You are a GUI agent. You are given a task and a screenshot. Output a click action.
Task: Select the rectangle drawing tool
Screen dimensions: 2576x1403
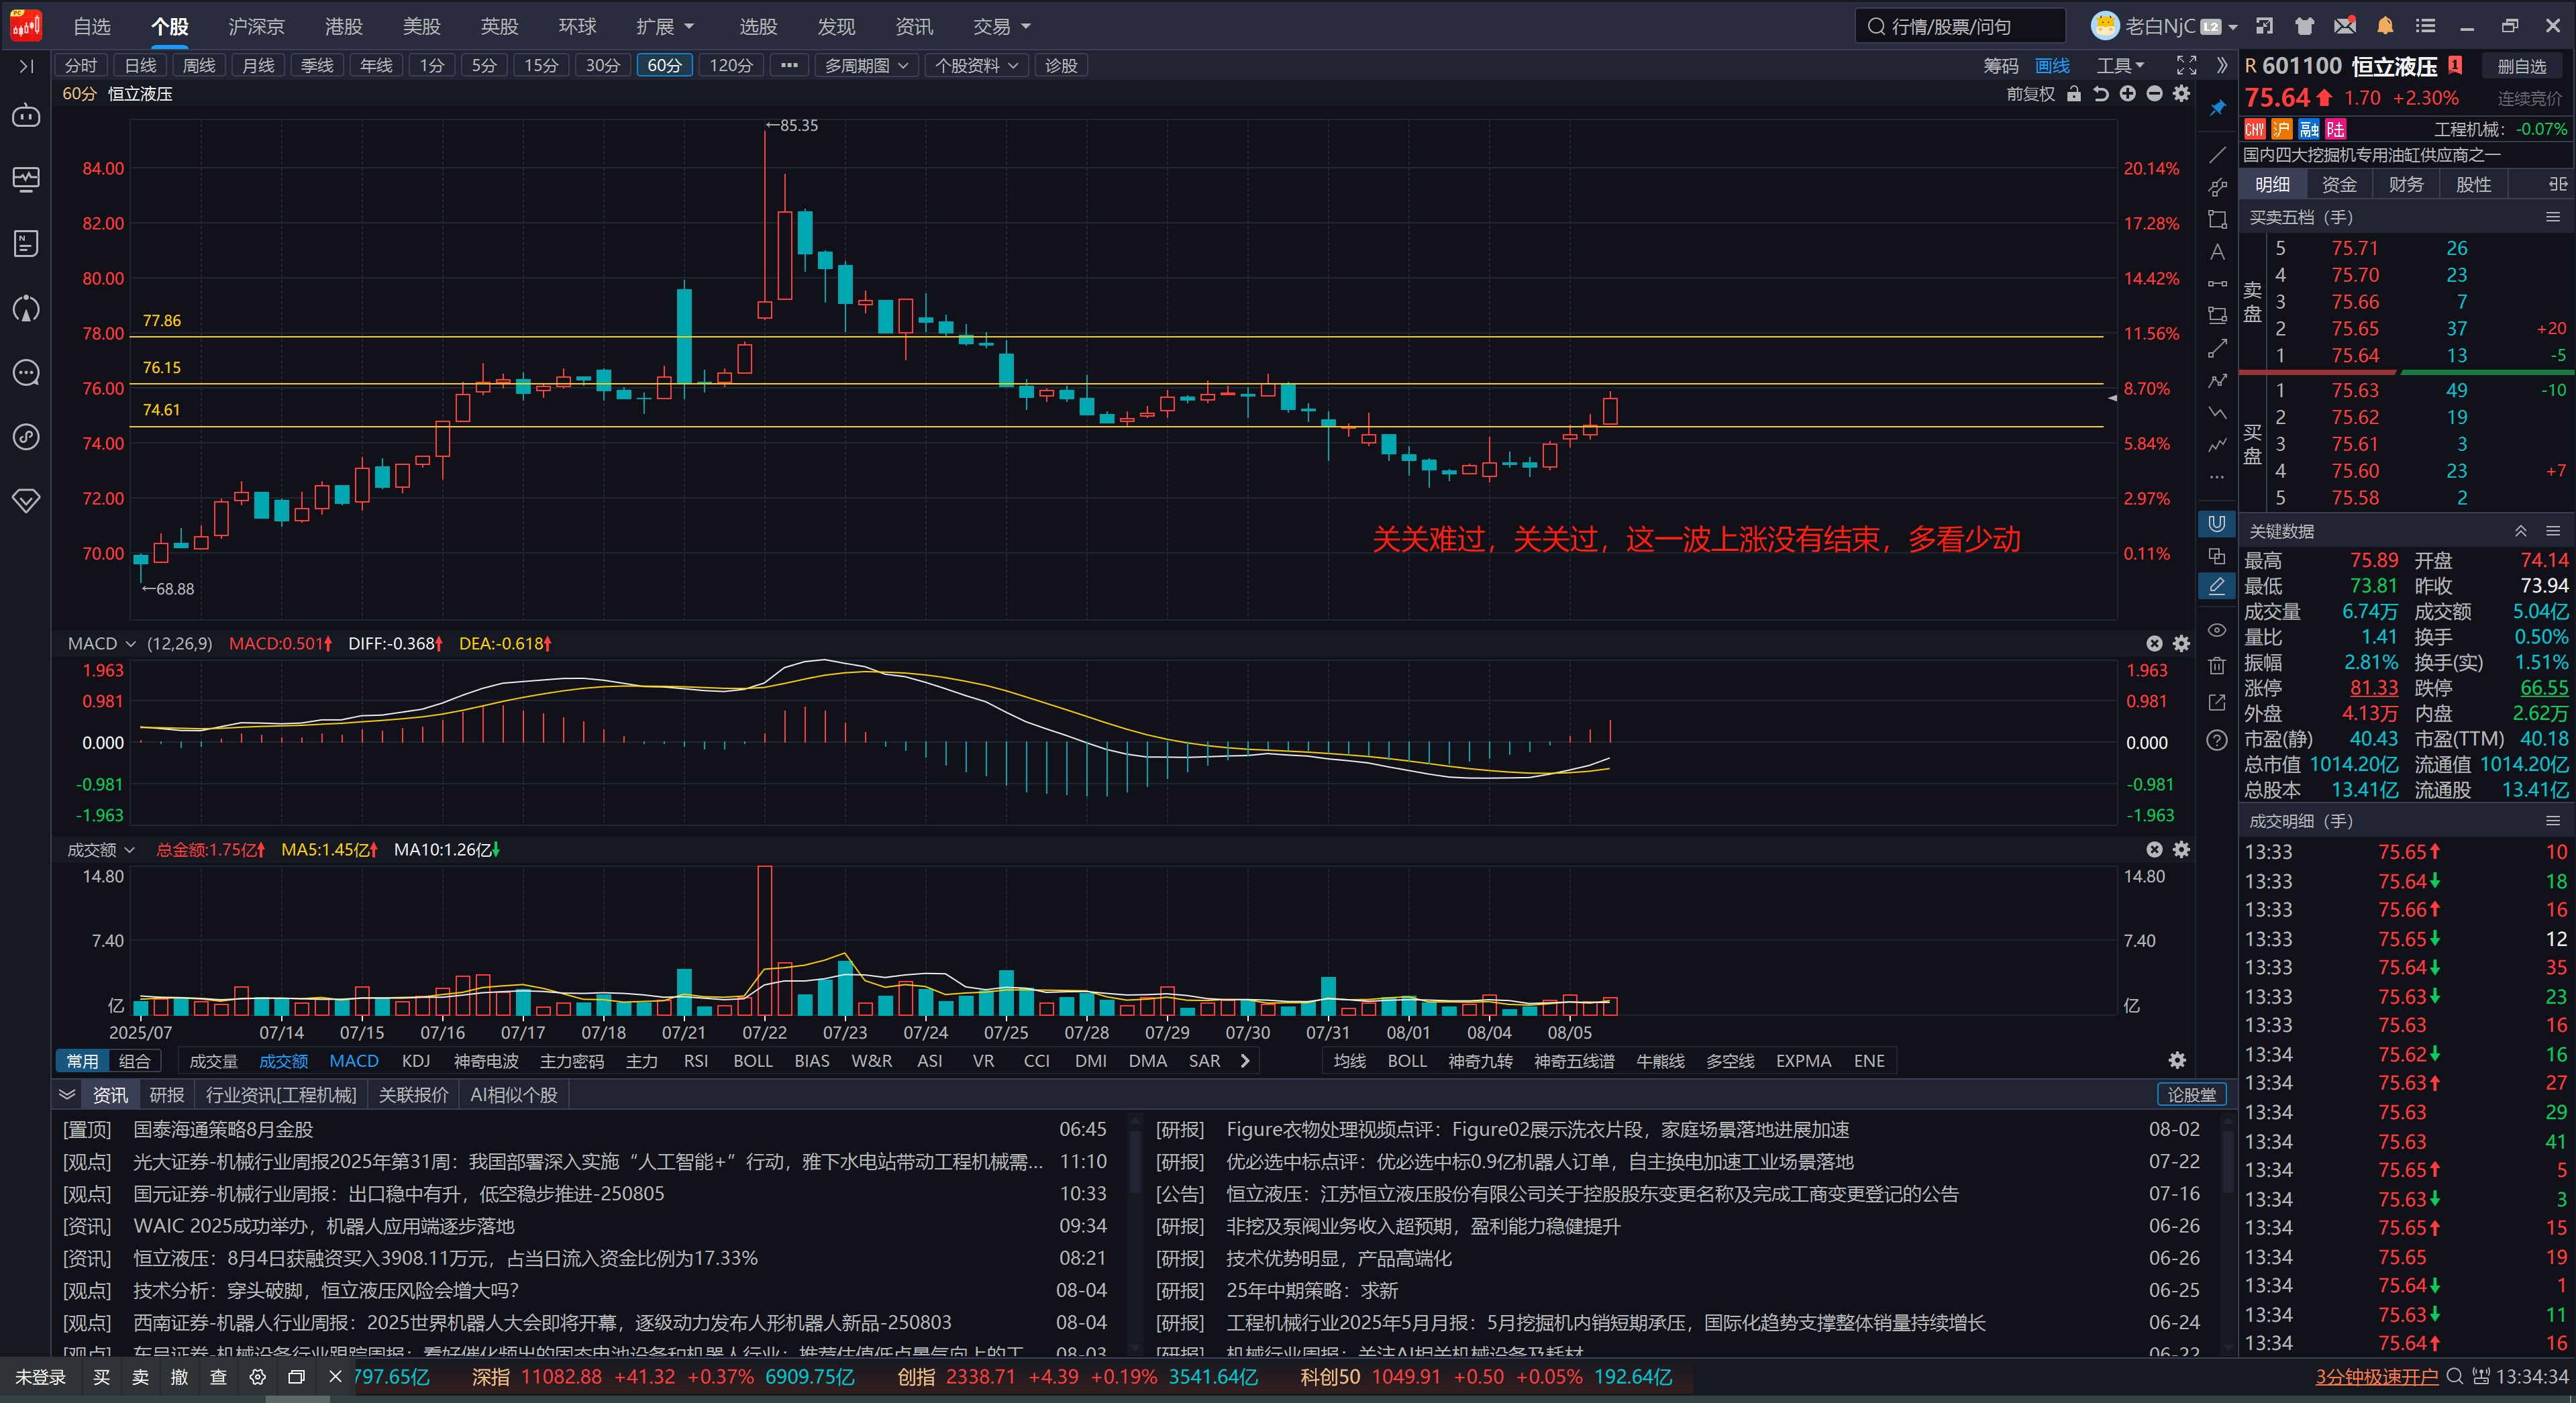pos(2217,220)
